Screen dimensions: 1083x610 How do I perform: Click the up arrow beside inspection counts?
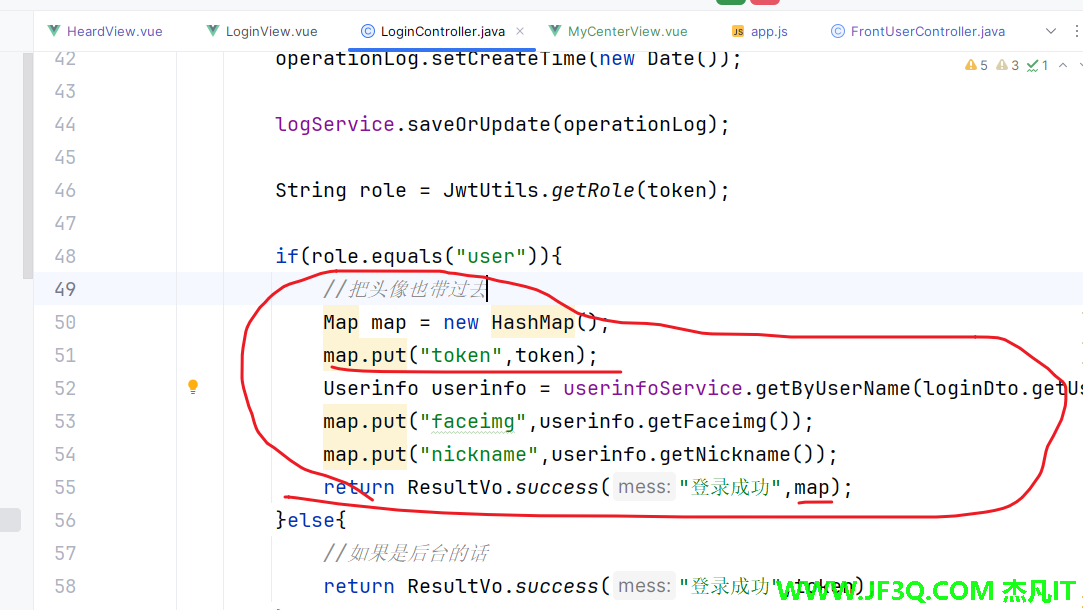1064,65
